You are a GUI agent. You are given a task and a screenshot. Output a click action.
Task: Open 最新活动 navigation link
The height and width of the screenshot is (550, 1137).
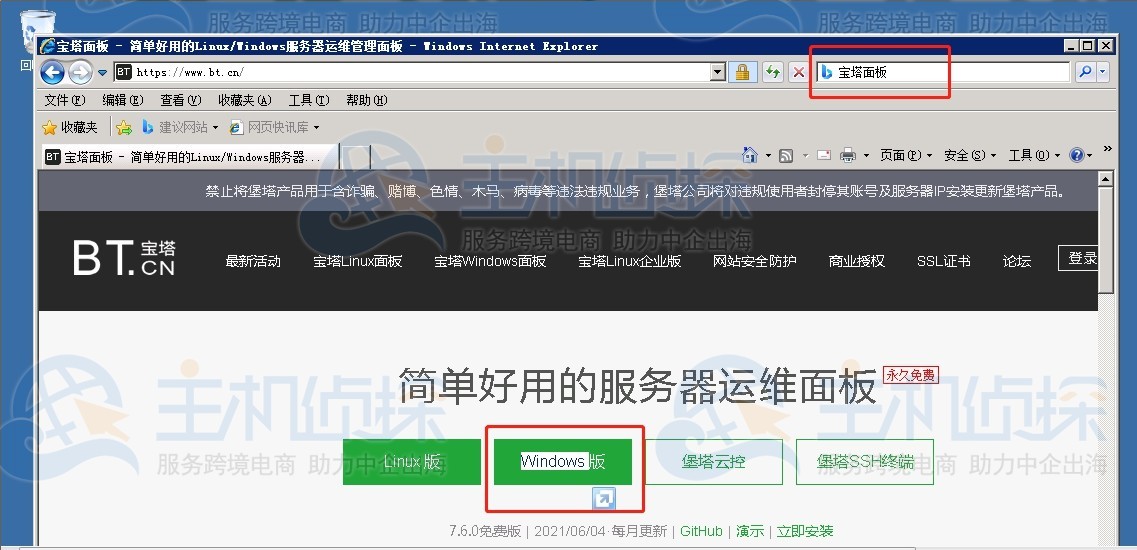click(x=252, y=261)
